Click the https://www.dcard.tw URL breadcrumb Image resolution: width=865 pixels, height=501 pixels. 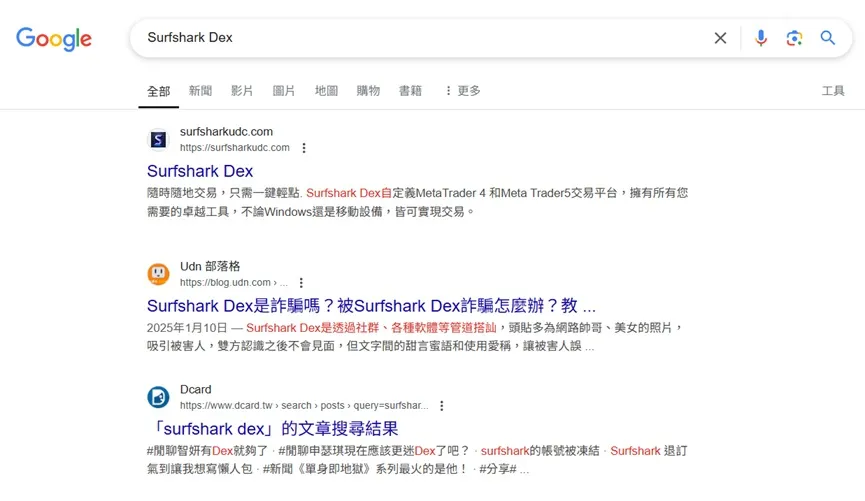304,406
